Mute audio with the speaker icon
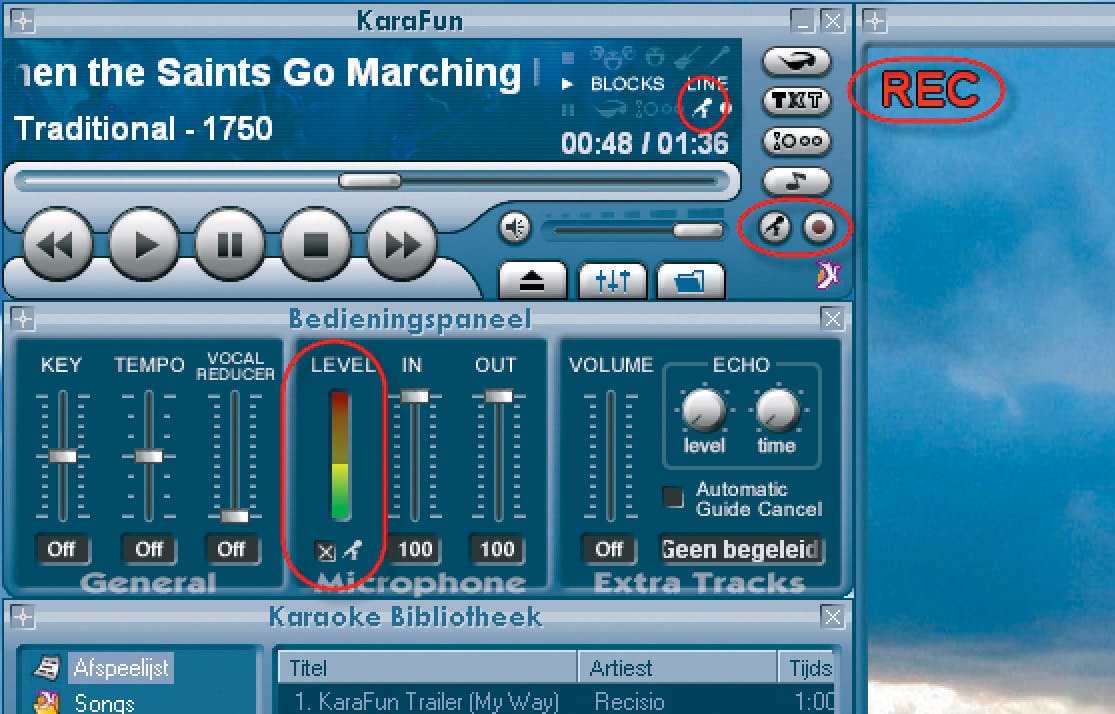 [515, 228]
